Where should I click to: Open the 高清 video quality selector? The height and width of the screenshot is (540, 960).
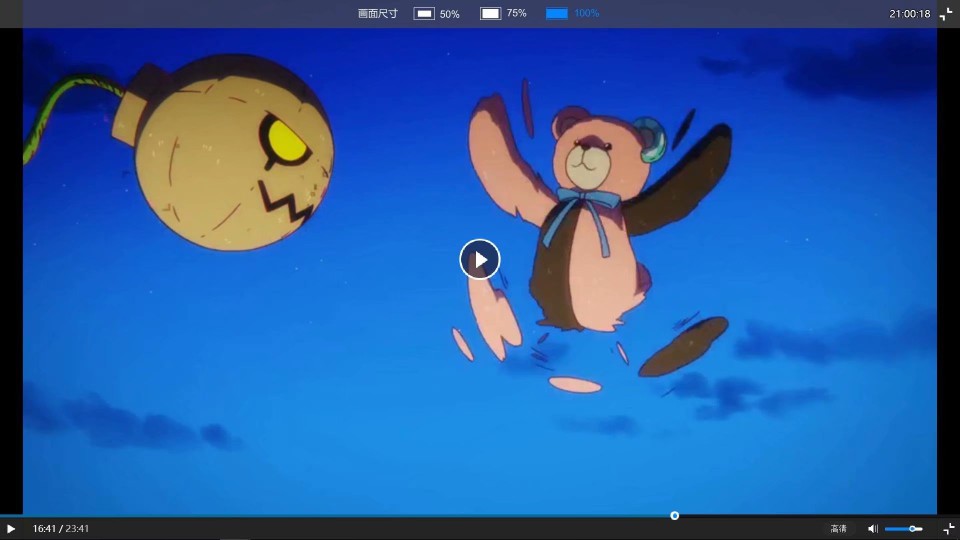click(838, 529)
